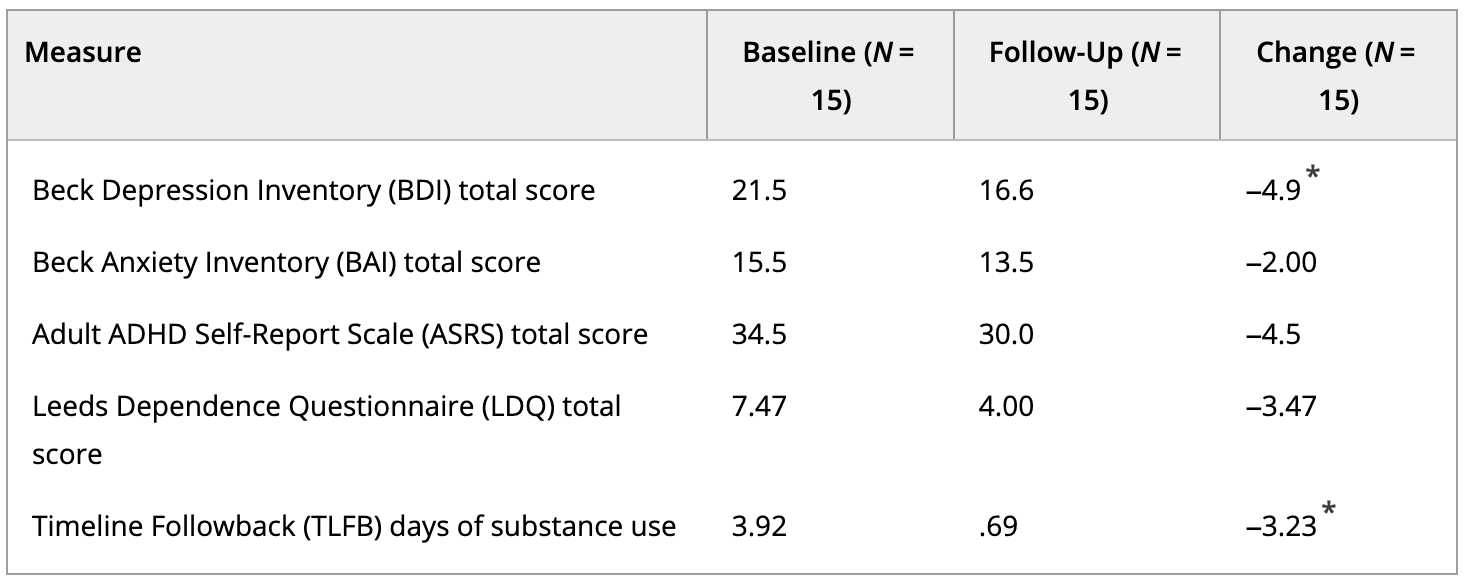Select the Leeds Dependence Questionnaire row label
Viewport: 1466px width, 580px height.
click(327, 407)
